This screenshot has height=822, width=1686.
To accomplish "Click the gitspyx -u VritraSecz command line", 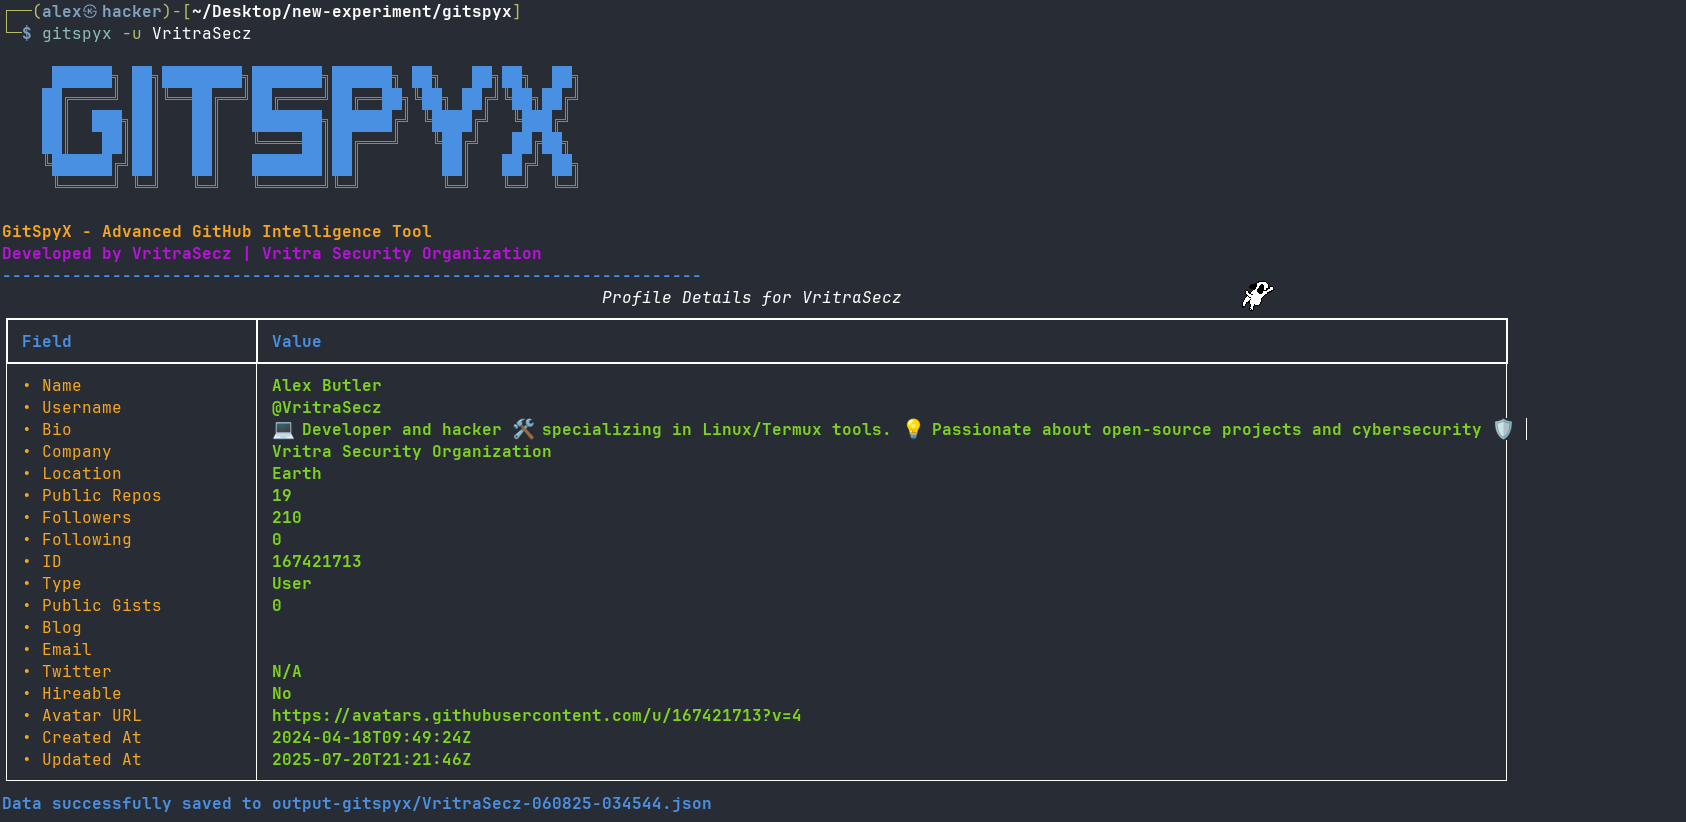I will [x=147, y=34].
